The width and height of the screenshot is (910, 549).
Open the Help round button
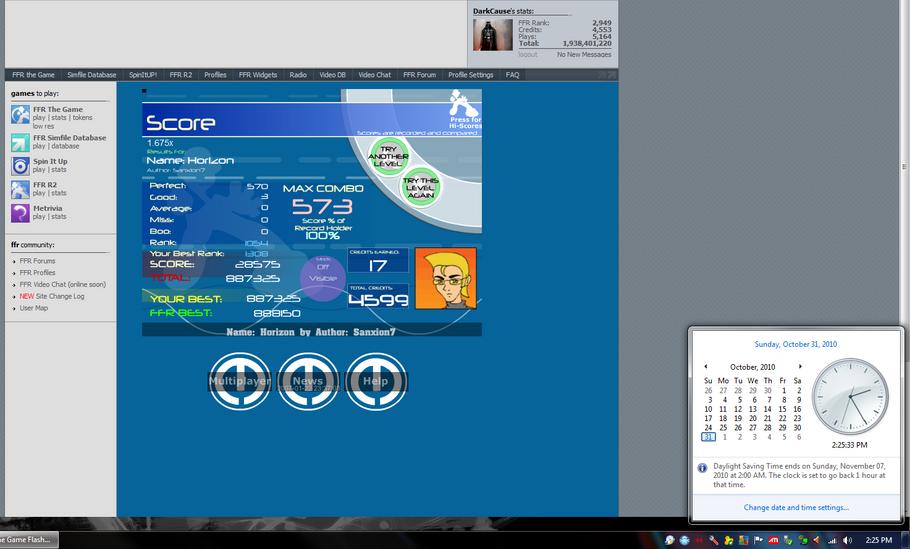point(375,381)
